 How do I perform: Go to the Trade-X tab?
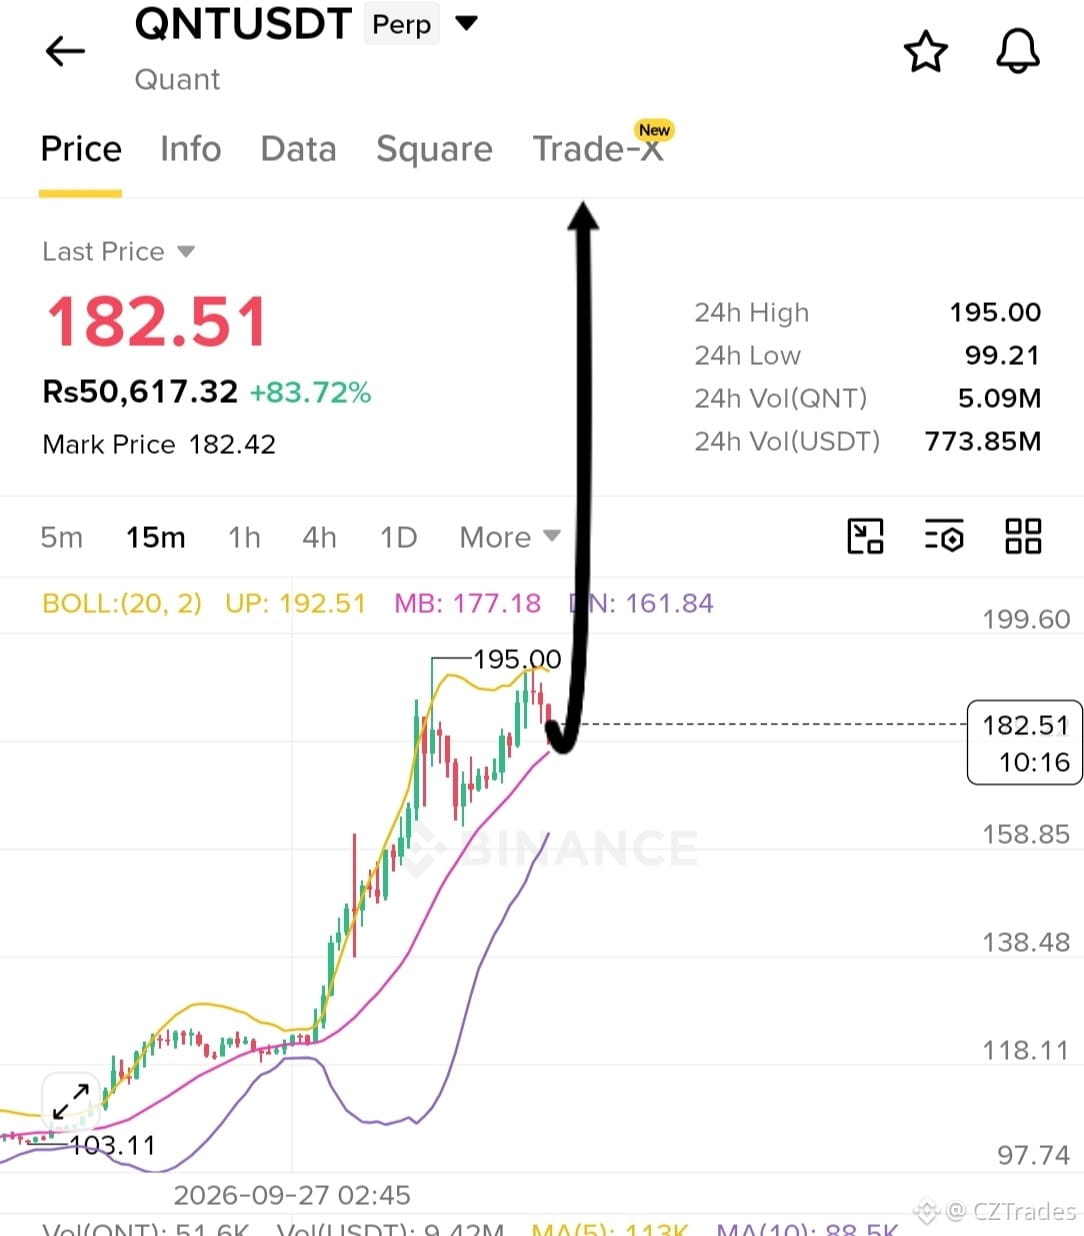pyautogui.click(x=599, y=148)
